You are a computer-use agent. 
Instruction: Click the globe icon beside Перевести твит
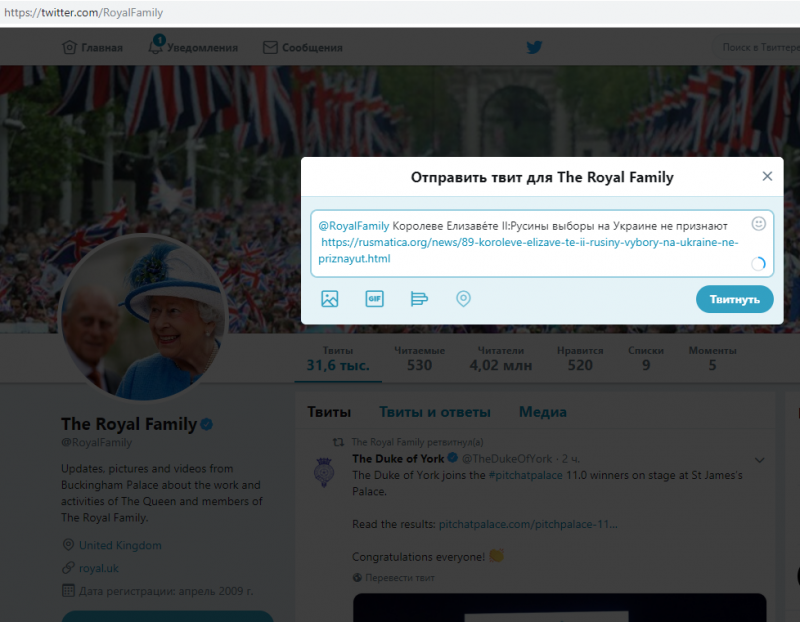pyautogui.click(x=357, y=578)
